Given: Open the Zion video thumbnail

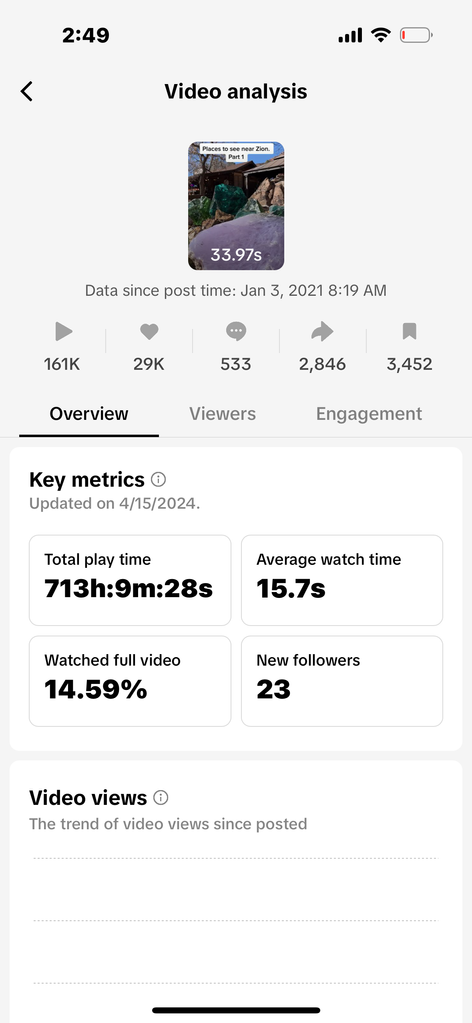Looking at the screenshot, I should tap(236, 206).
